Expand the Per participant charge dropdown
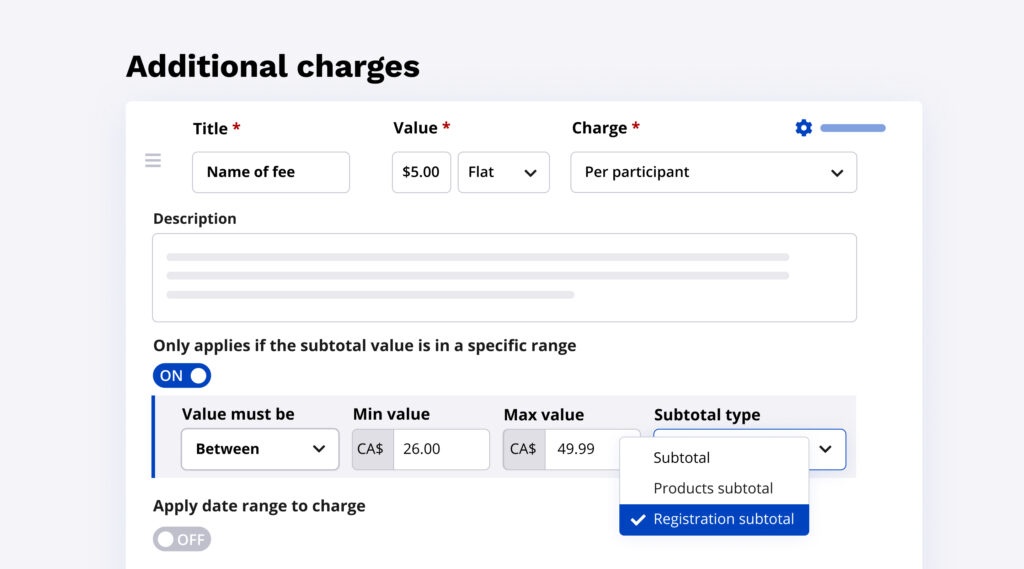 click(713, 172)
